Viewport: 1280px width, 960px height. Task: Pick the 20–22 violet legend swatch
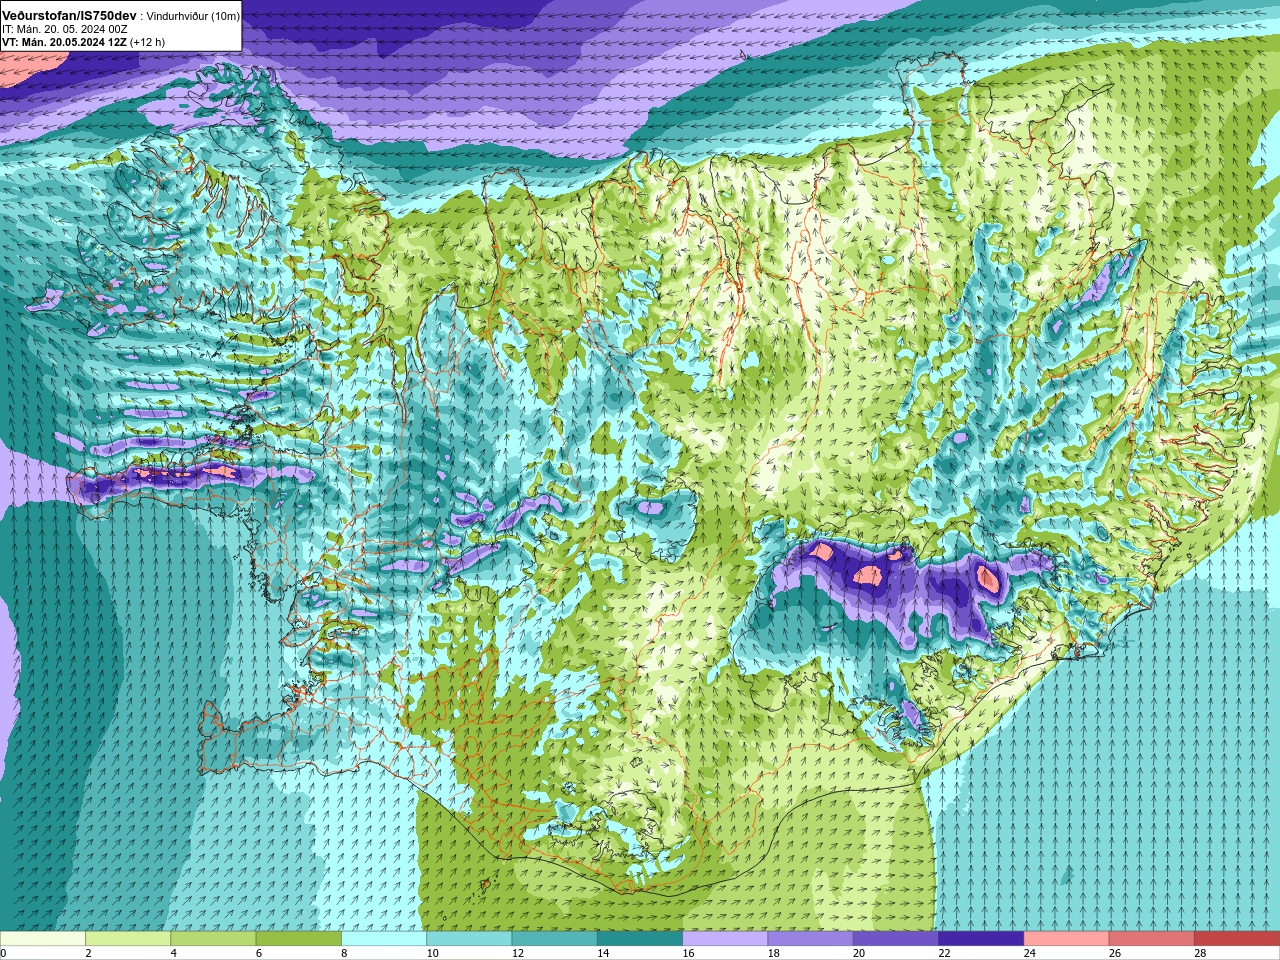895,938
